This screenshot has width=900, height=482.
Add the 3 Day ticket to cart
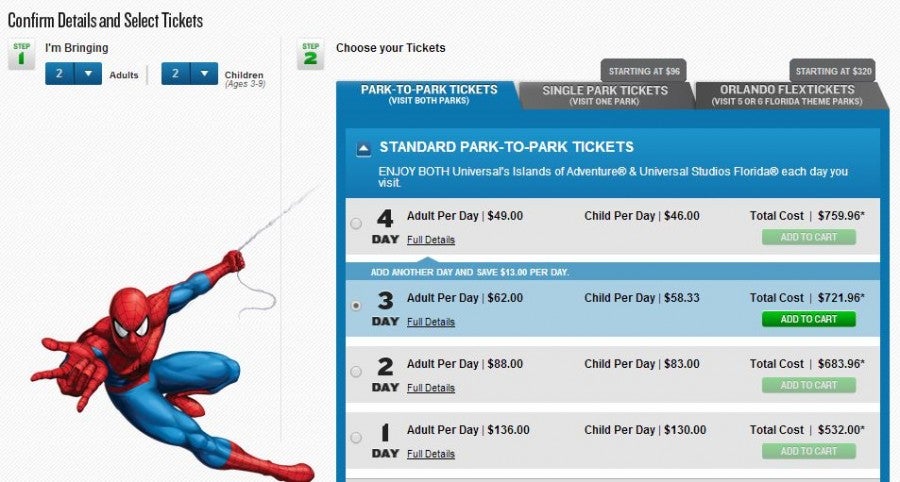pyautogui.click(x=808, y=320)
